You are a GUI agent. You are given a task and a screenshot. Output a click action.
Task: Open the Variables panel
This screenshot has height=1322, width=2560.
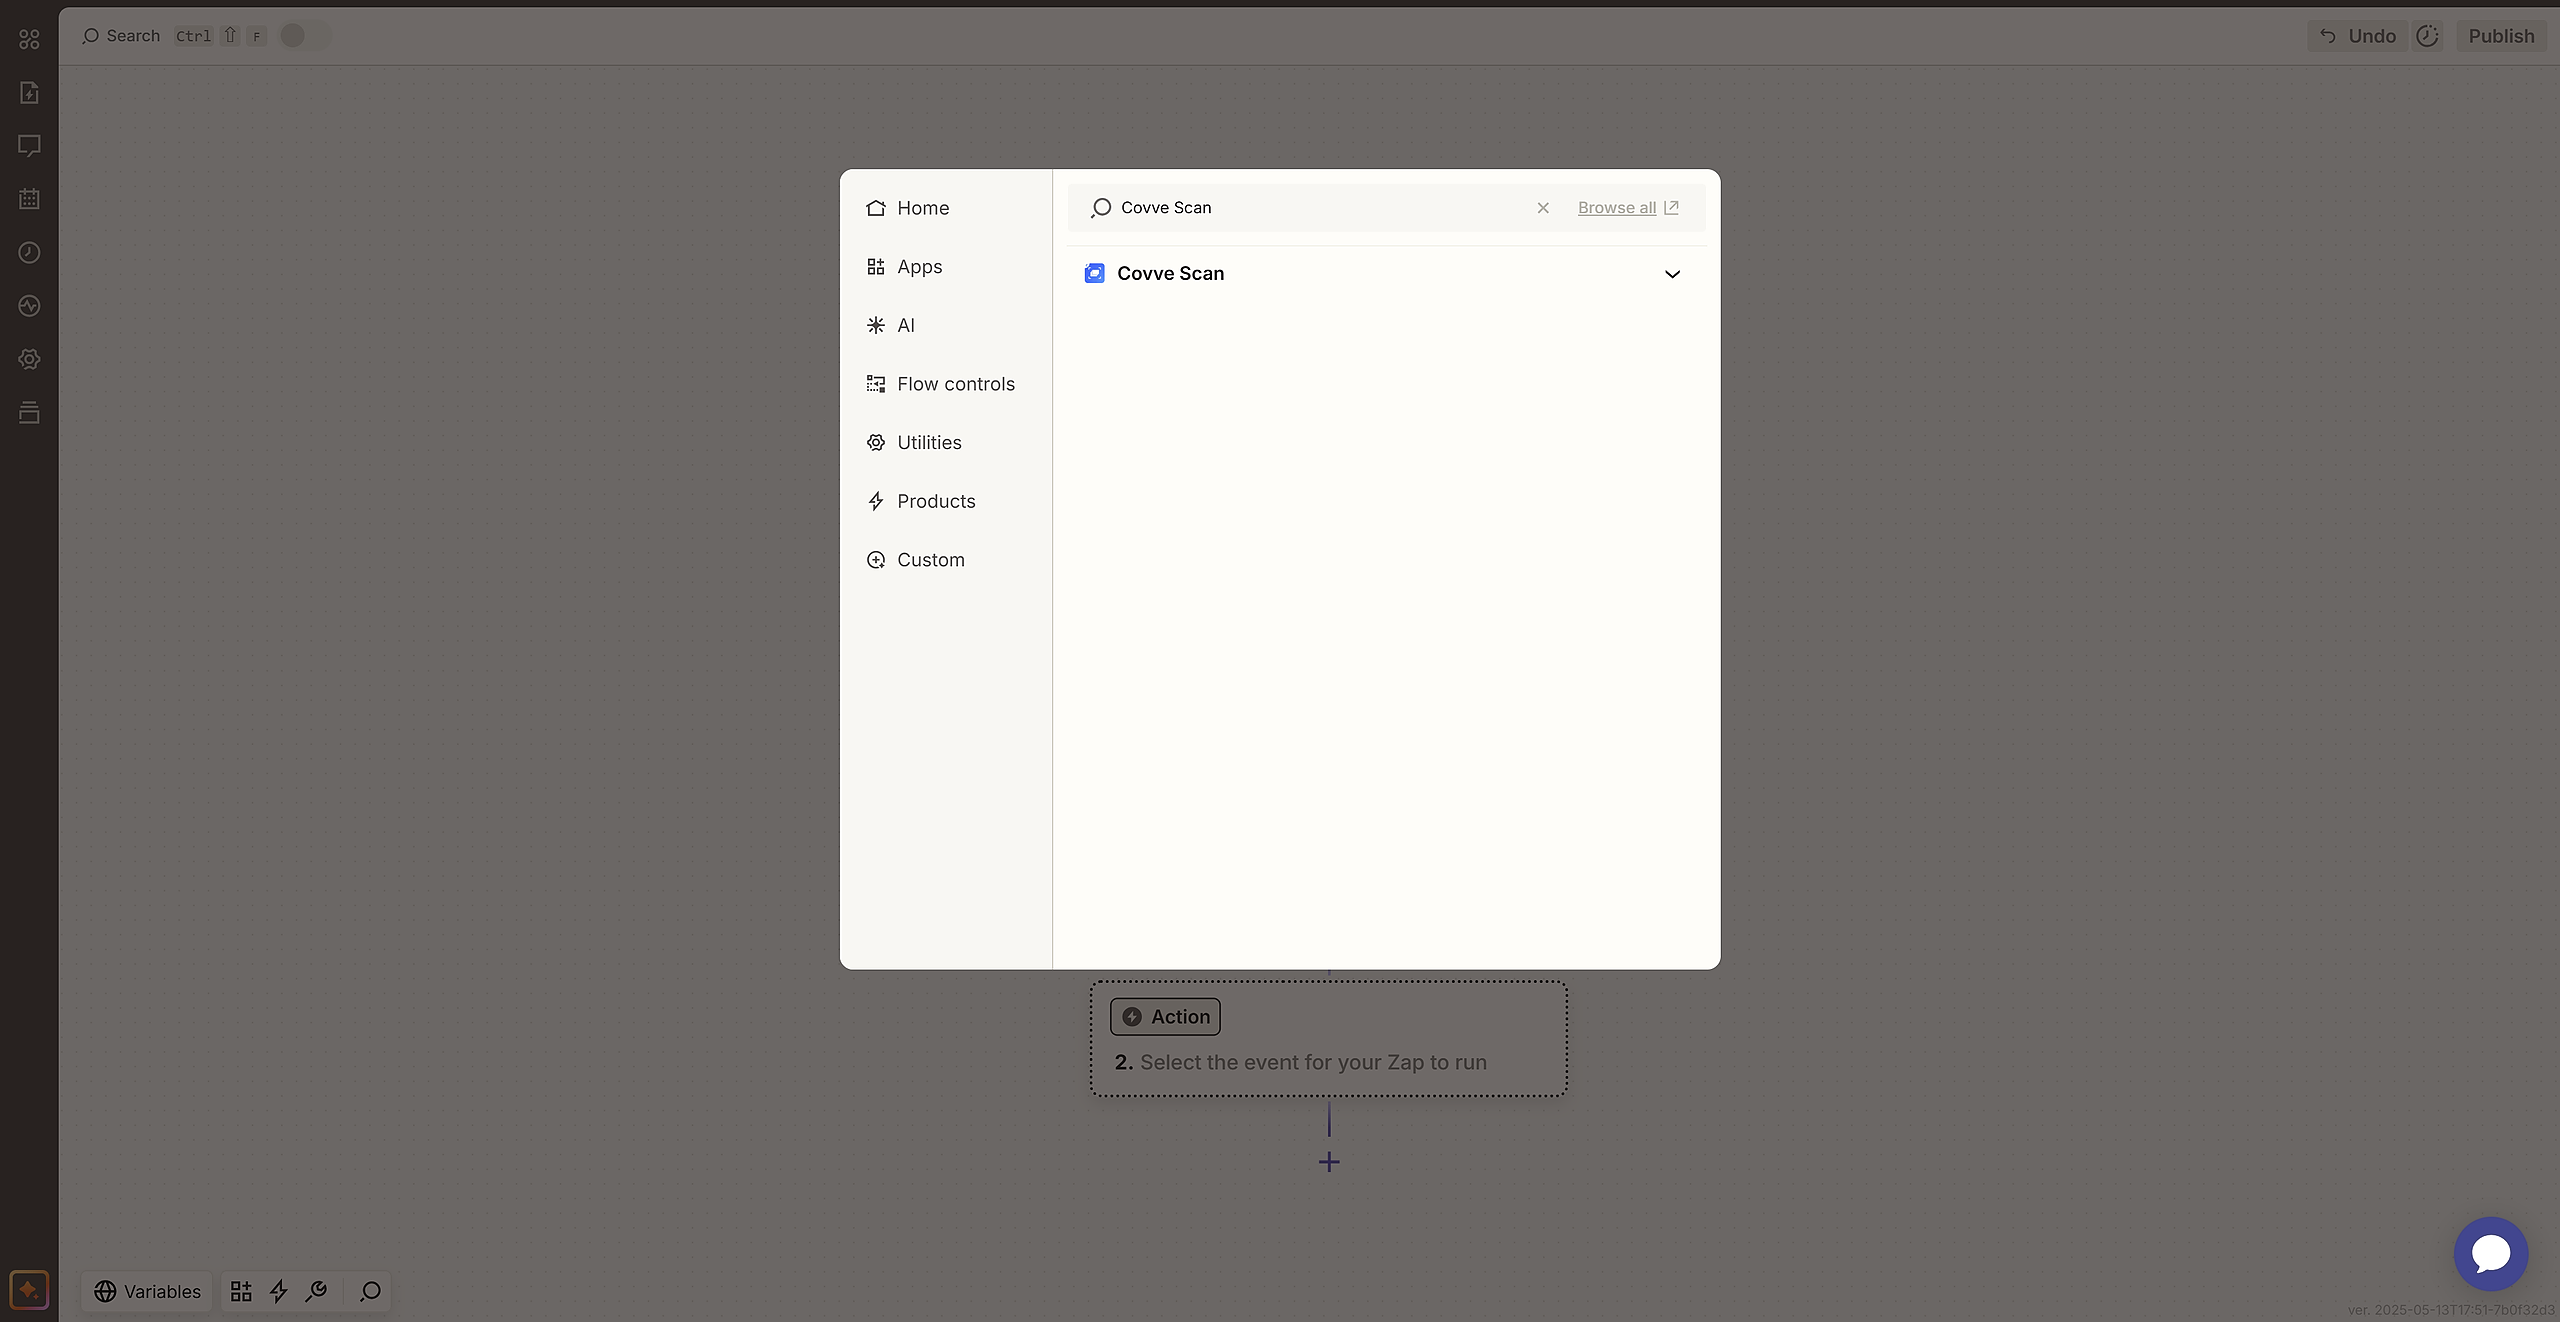[147, 1291]
